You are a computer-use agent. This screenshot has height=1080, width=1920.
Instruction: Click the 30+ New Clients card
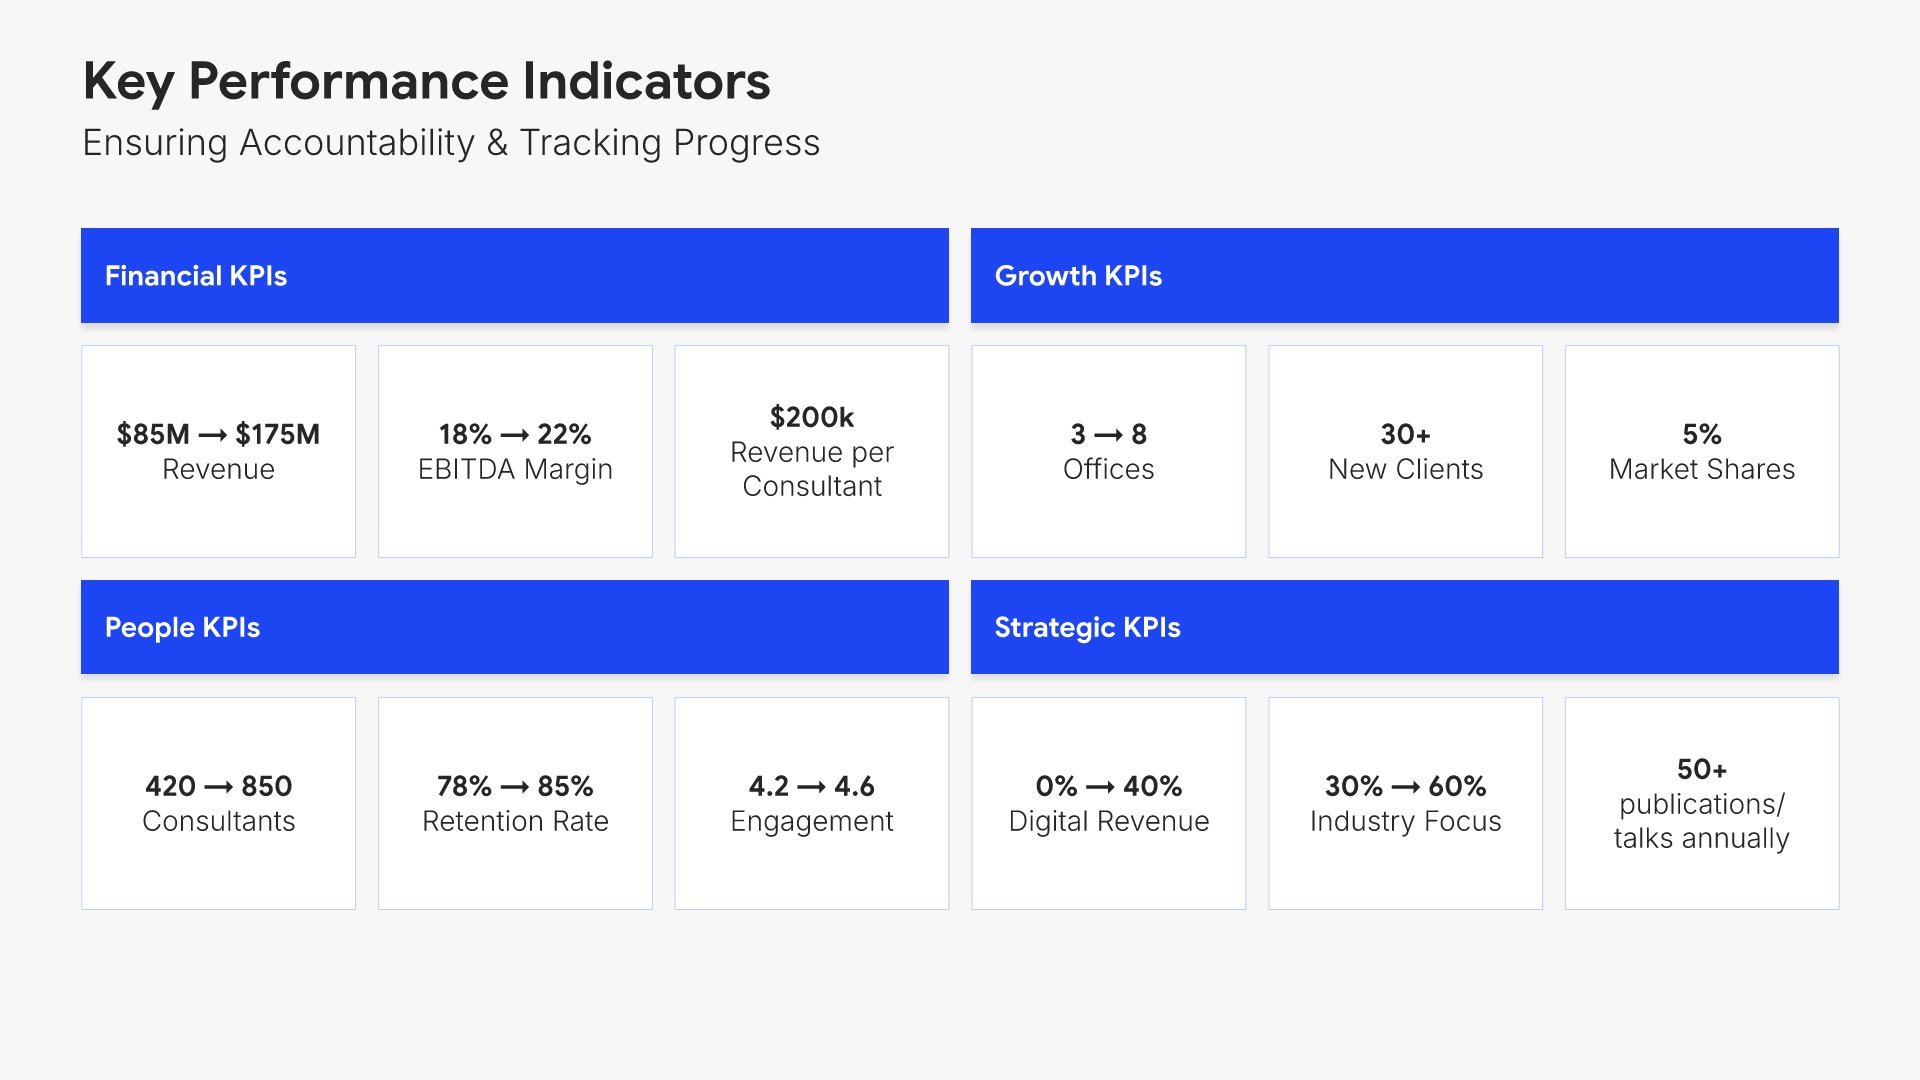coord(1405,451)
